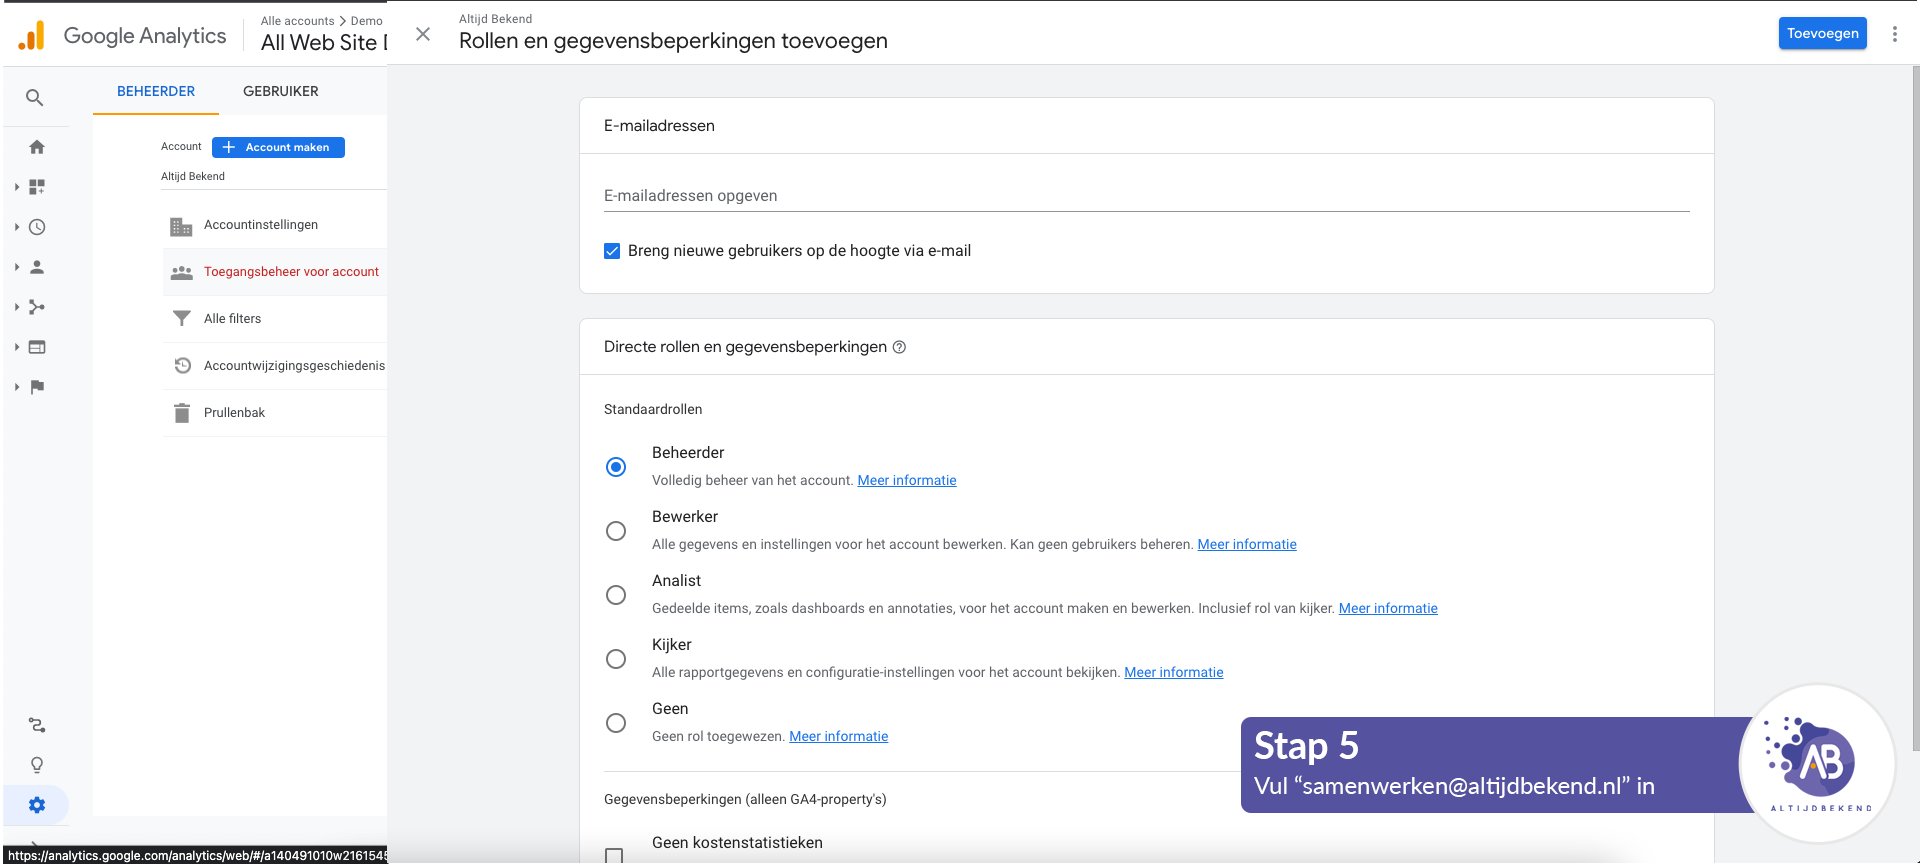Click the Toevoegen button
This screenshot has height=864, width=1920.
(x=1822, y=33)
